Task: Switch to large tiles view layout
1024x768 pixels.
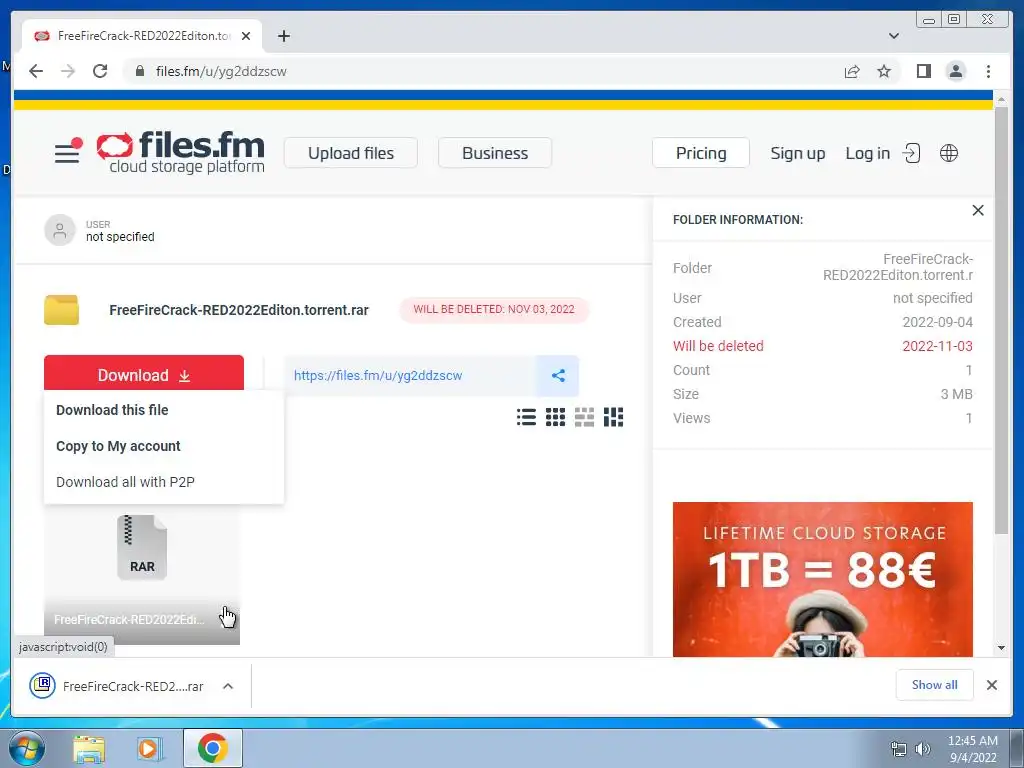Action: (x=584, y=417)
